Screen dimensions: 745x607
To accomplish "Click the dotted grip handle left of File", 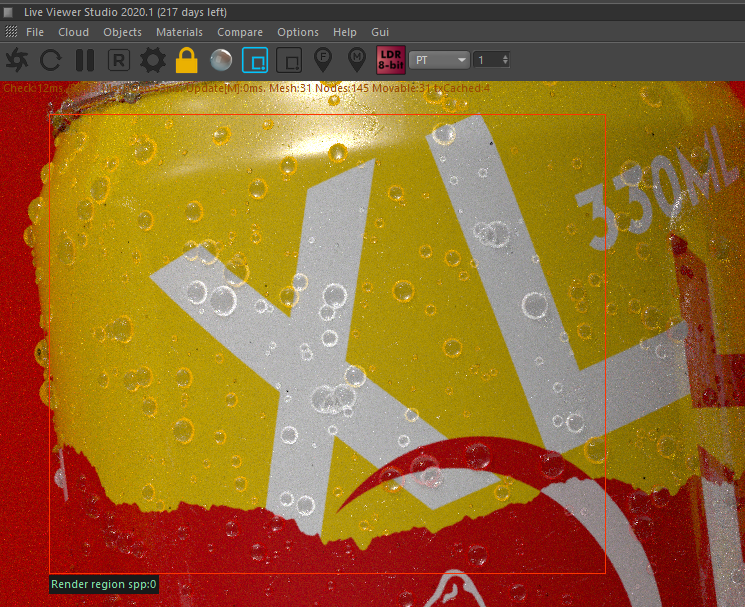I will coord(11,32).
